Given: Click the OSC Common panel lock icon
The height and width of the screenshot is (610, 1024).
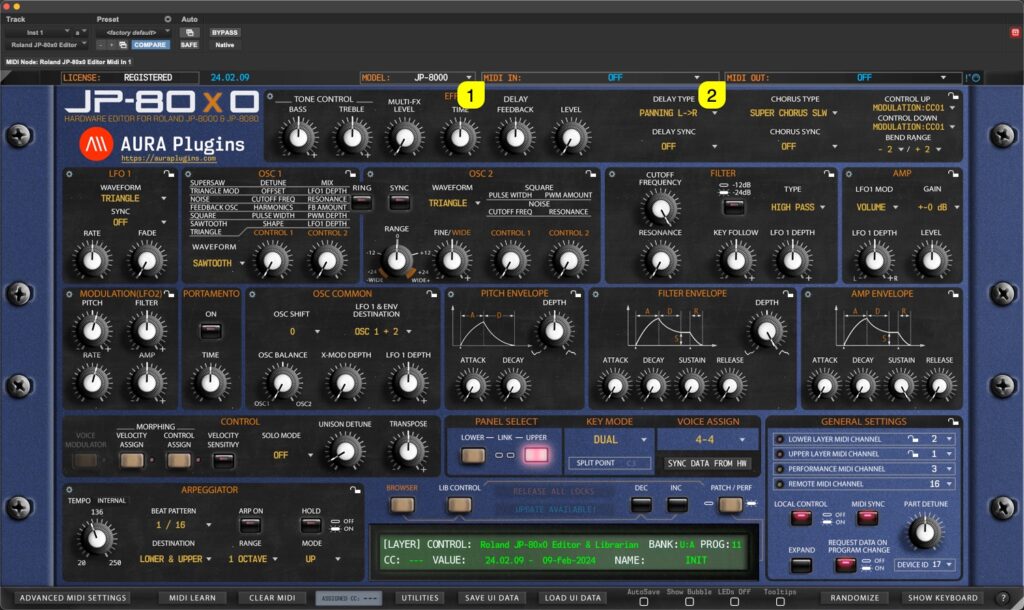Looking at the screenshot, I should pos(432,294).
